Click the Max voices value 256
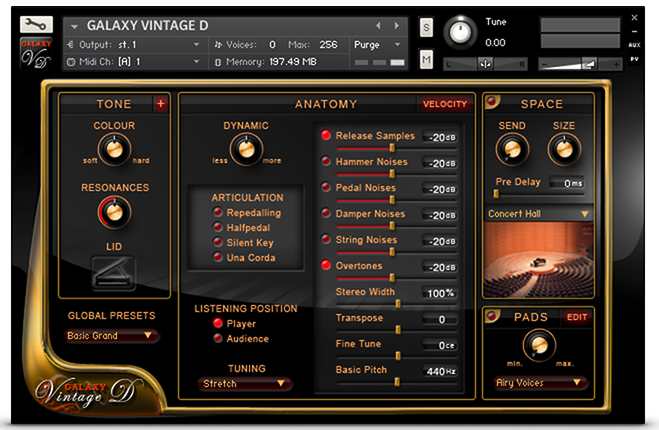Viewport: 659px width, 430px height. 328,45
